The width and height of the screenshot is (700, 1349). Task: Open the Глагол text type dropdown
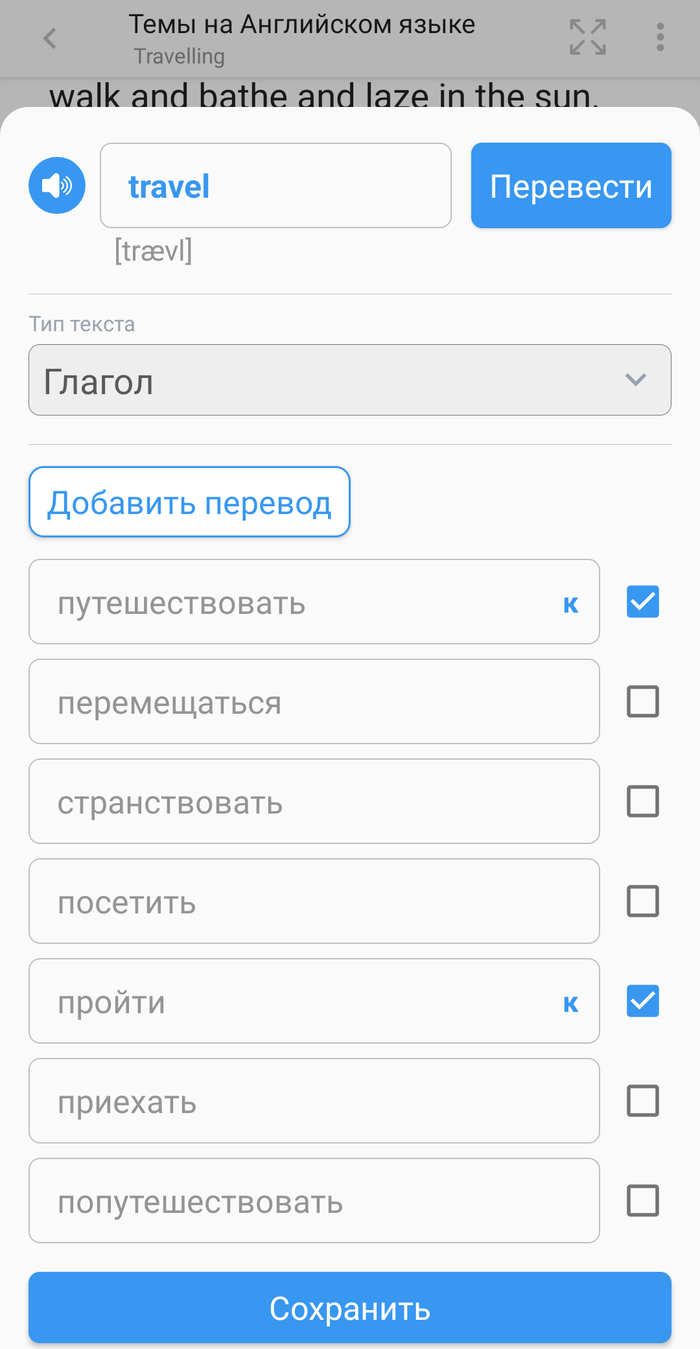click(x=349, y=380)
